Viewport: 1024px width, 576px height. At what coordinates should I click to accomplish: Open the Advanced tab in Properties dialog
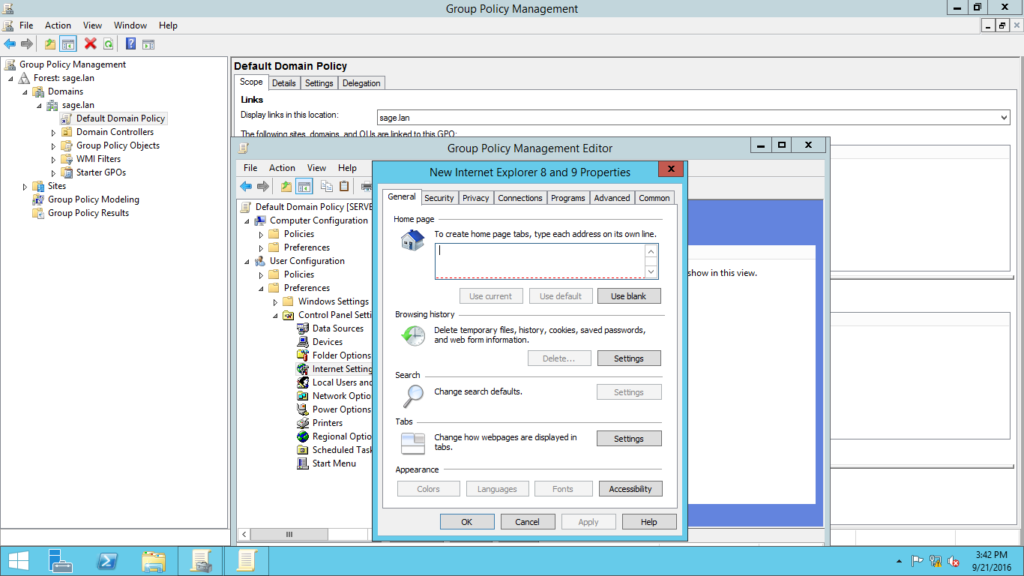coord(611,198)
